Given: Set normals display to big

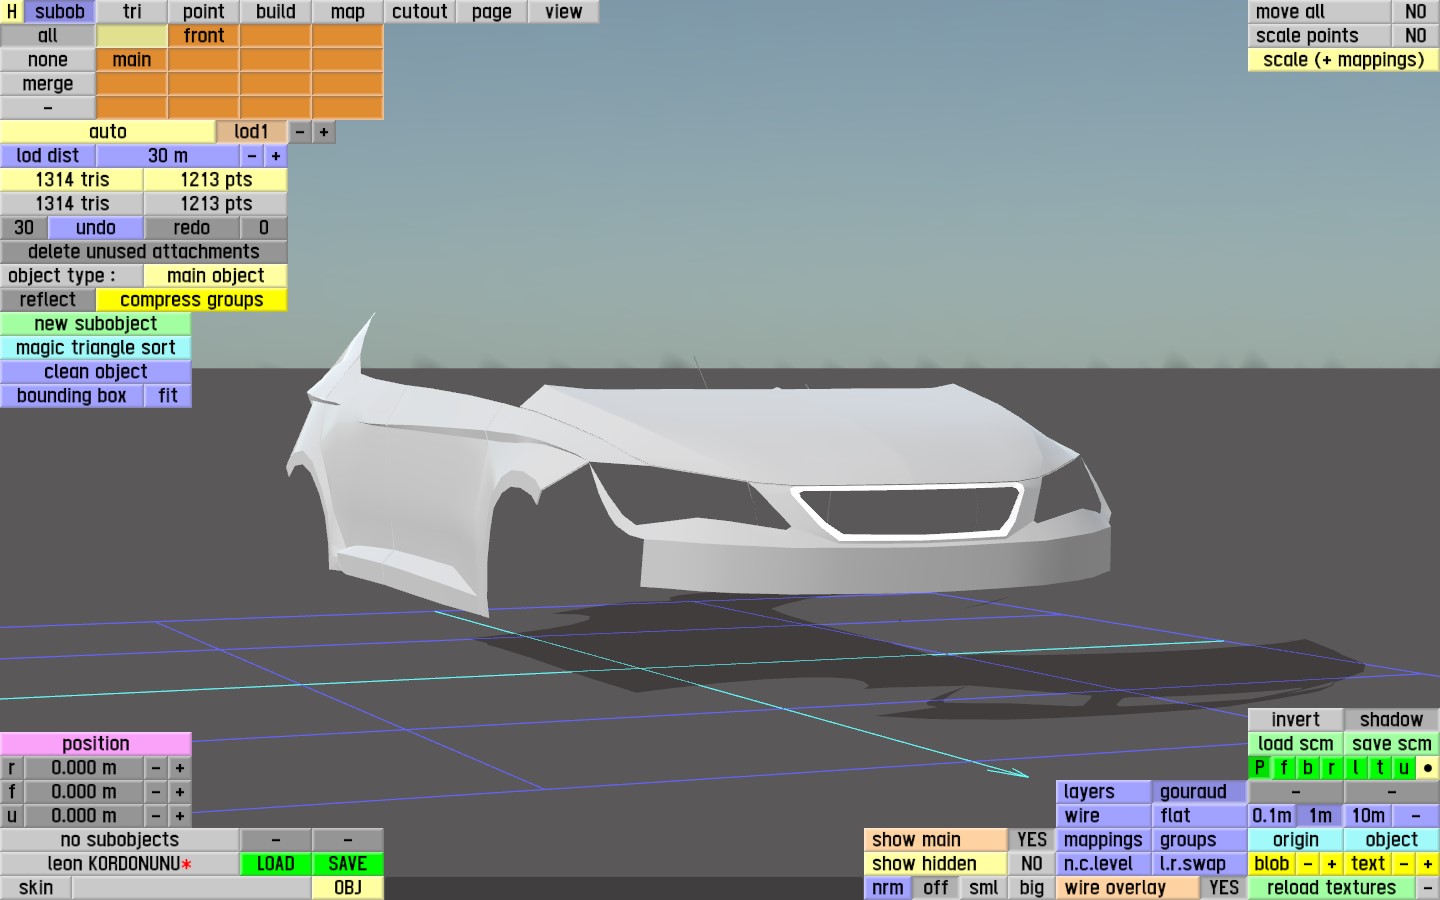Looking at the screenshot, I should [1032, 888].
